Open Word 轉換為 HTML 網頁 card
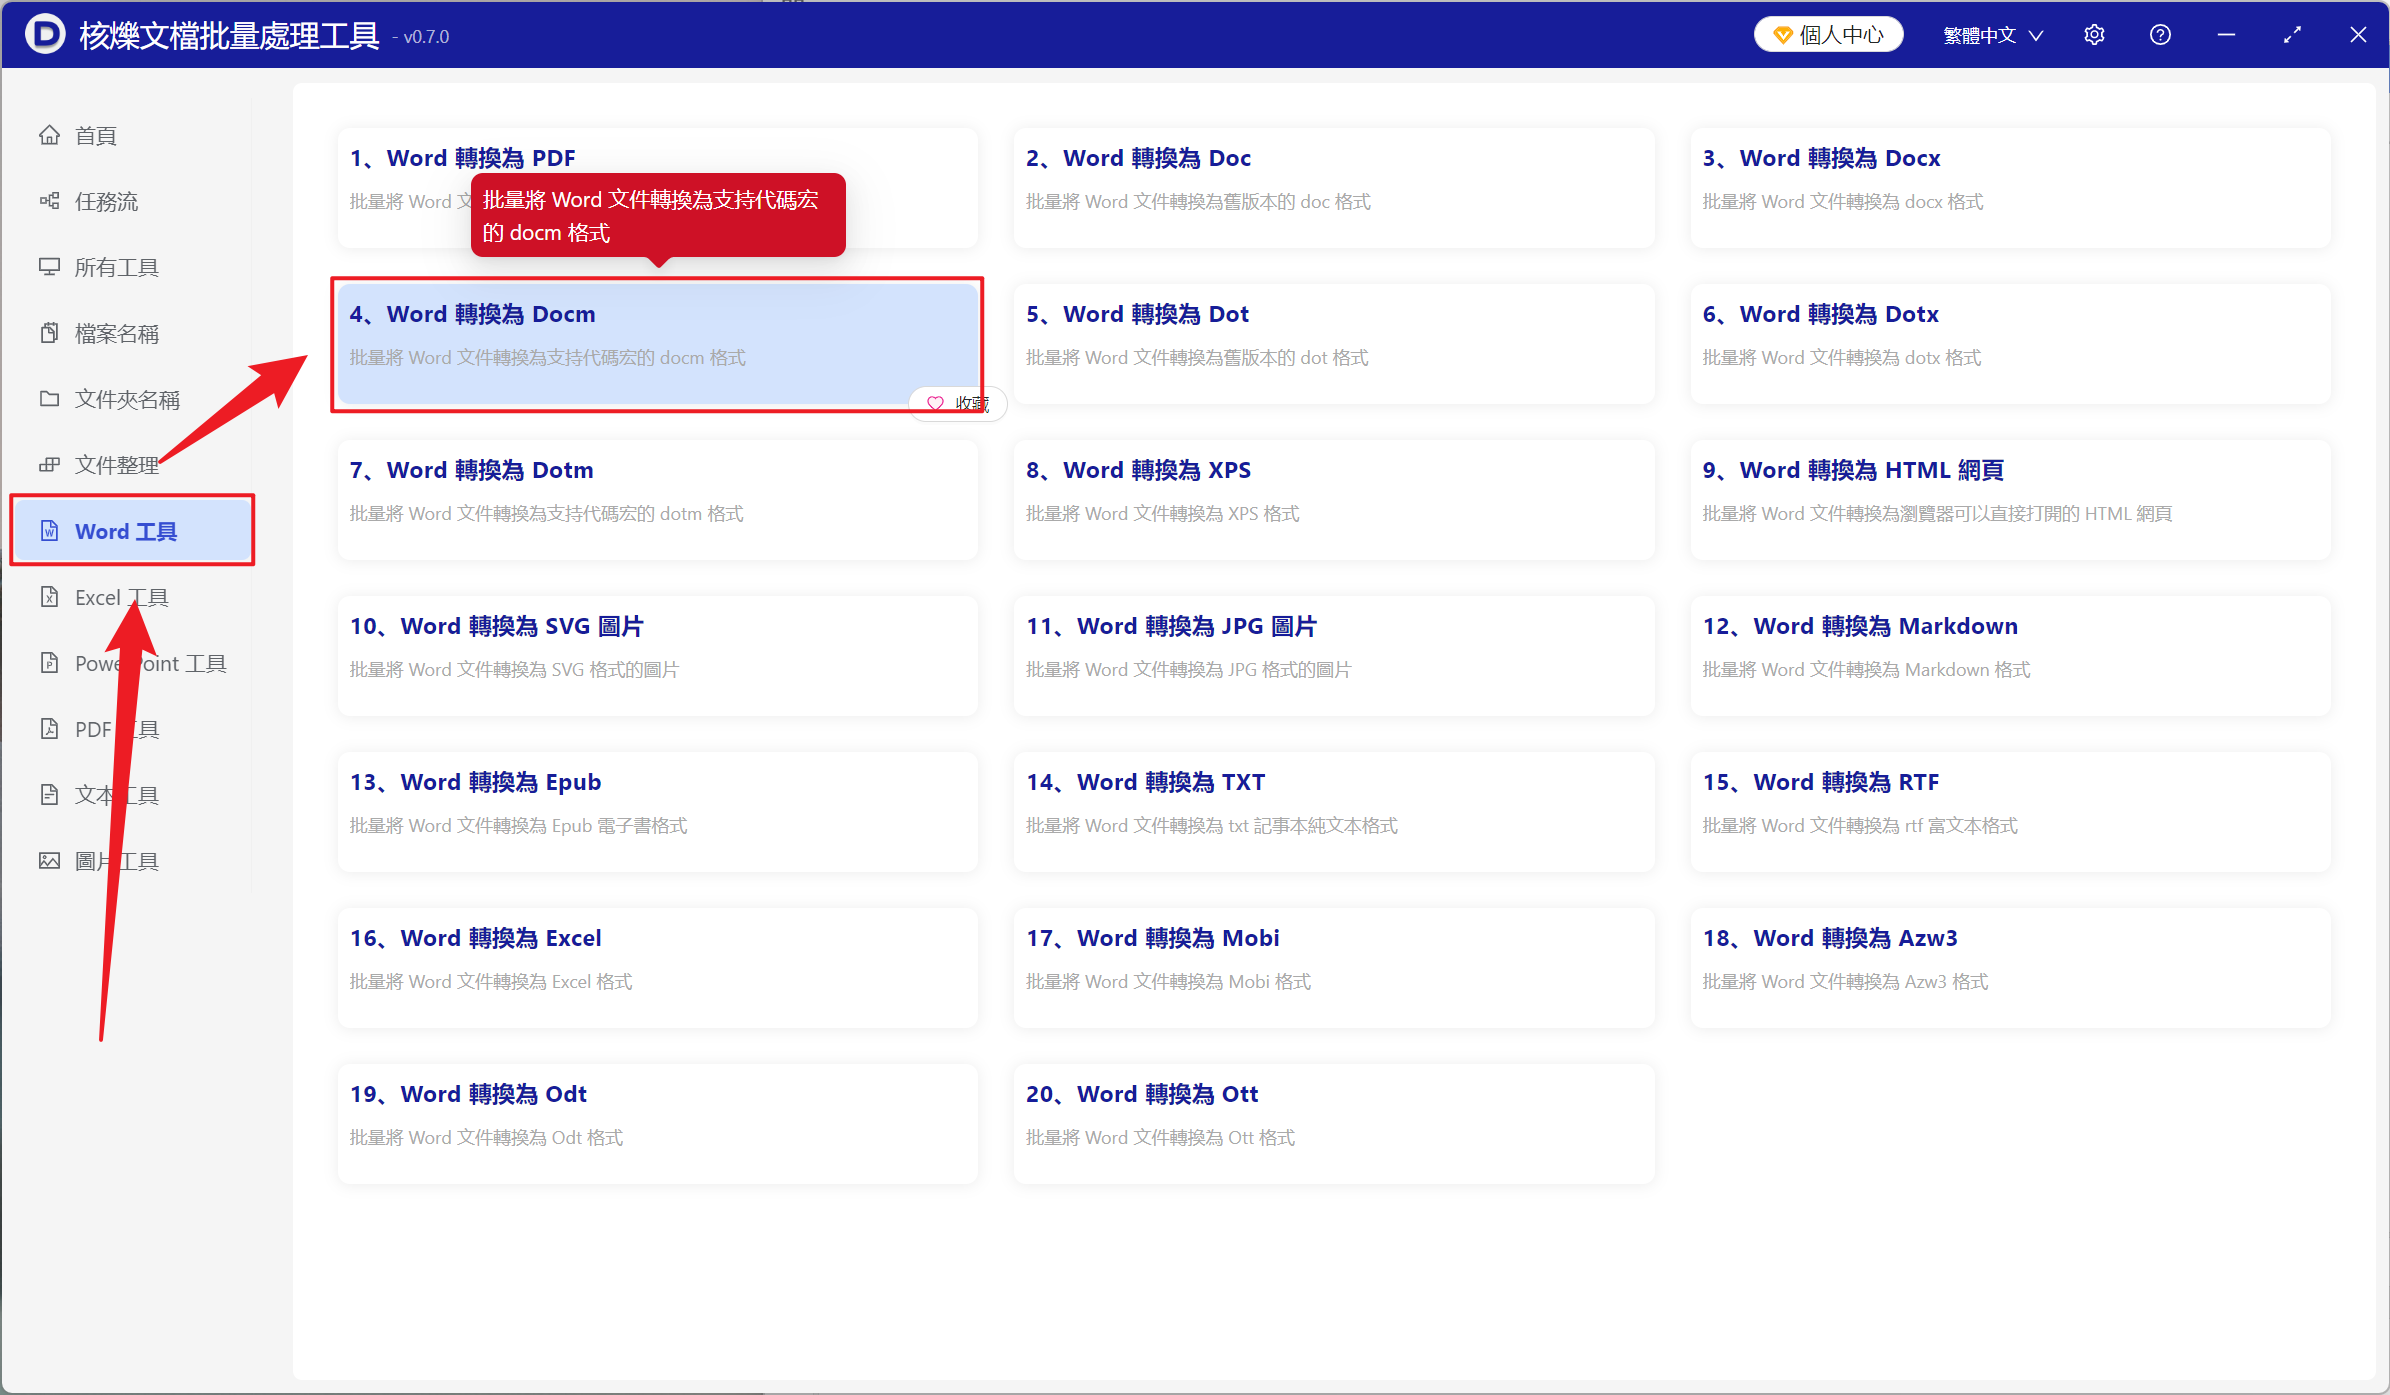Viewport: 2390px width, 1395px height. coord(2010,499)
